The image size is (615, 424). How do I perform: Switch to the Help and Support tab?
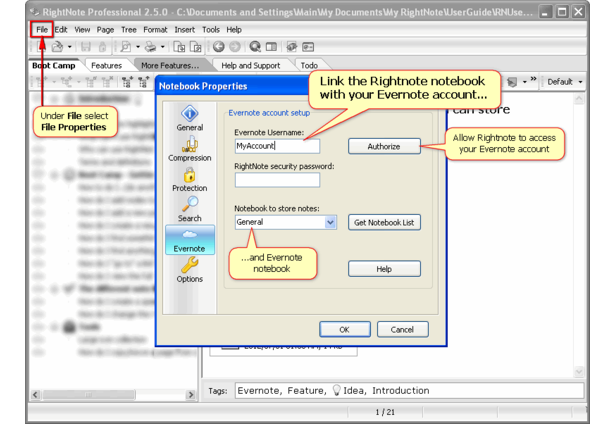(251, 66)
